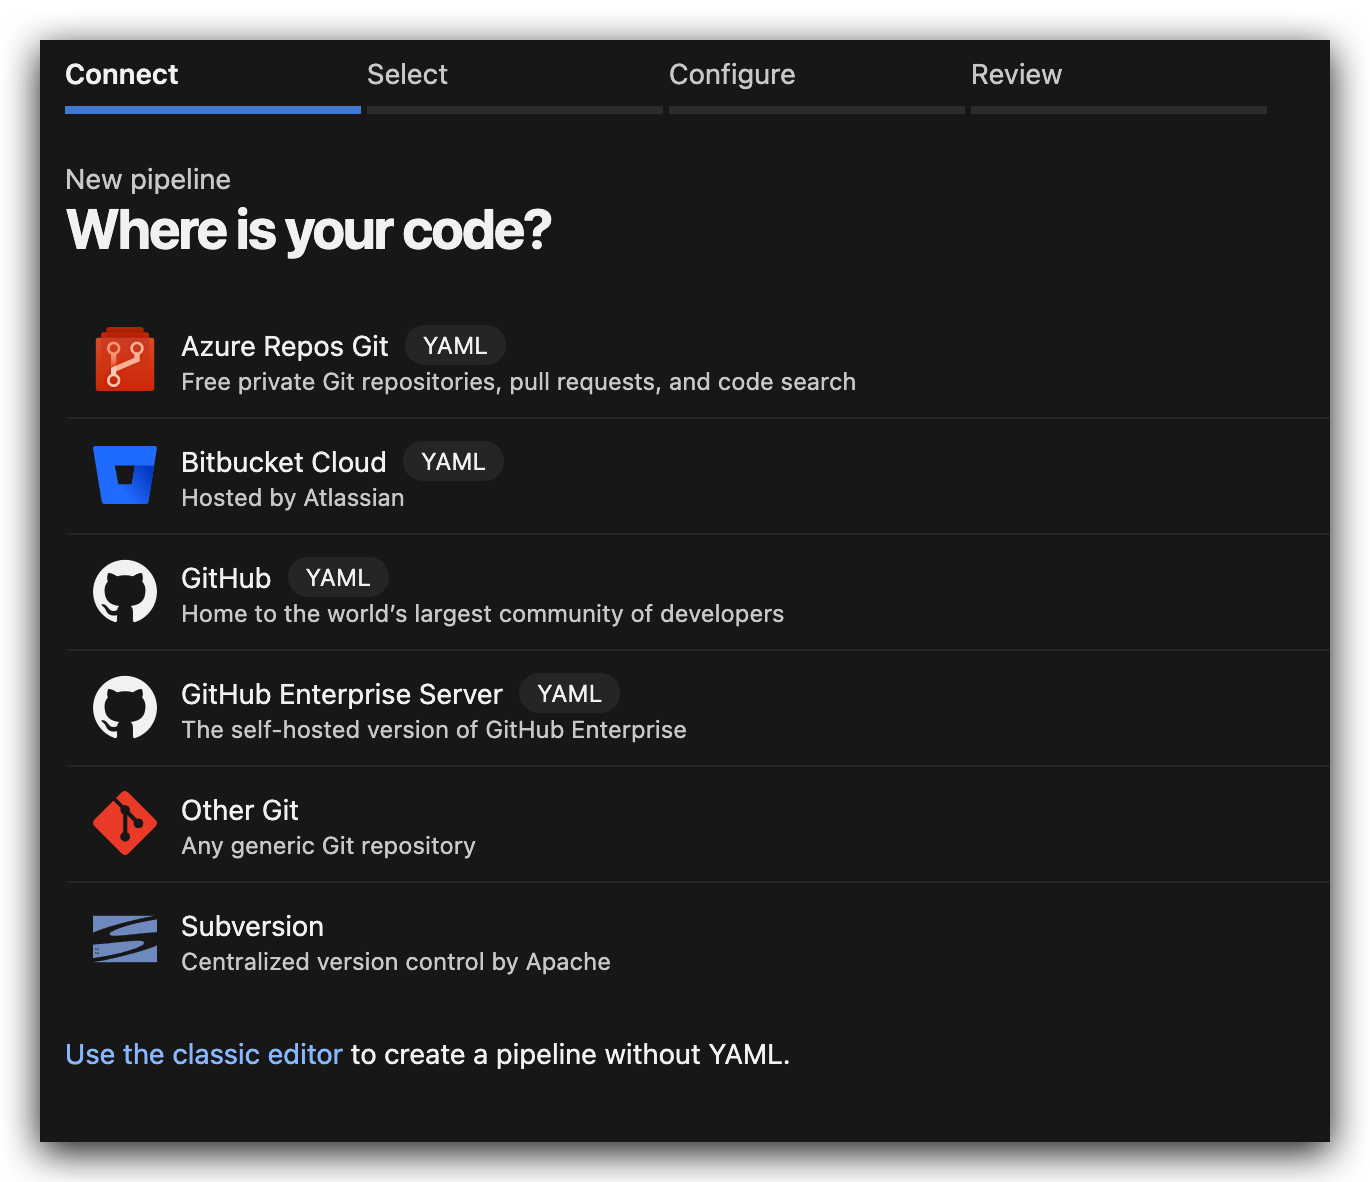This screenshot has width=1370, height=1182.
Task: Switch to the Connect step tab
Action: pos(122,75)
